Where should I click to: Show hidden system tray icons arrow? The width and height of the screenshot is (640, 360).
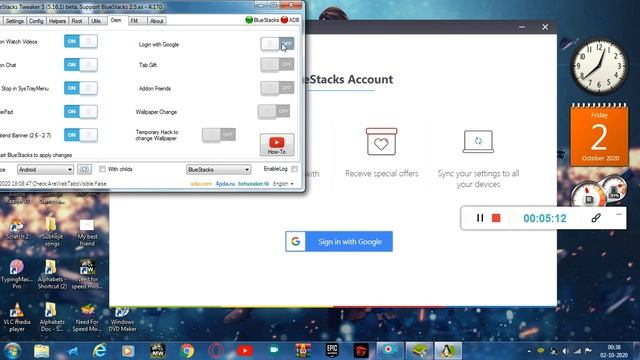(x=529, y=351)
